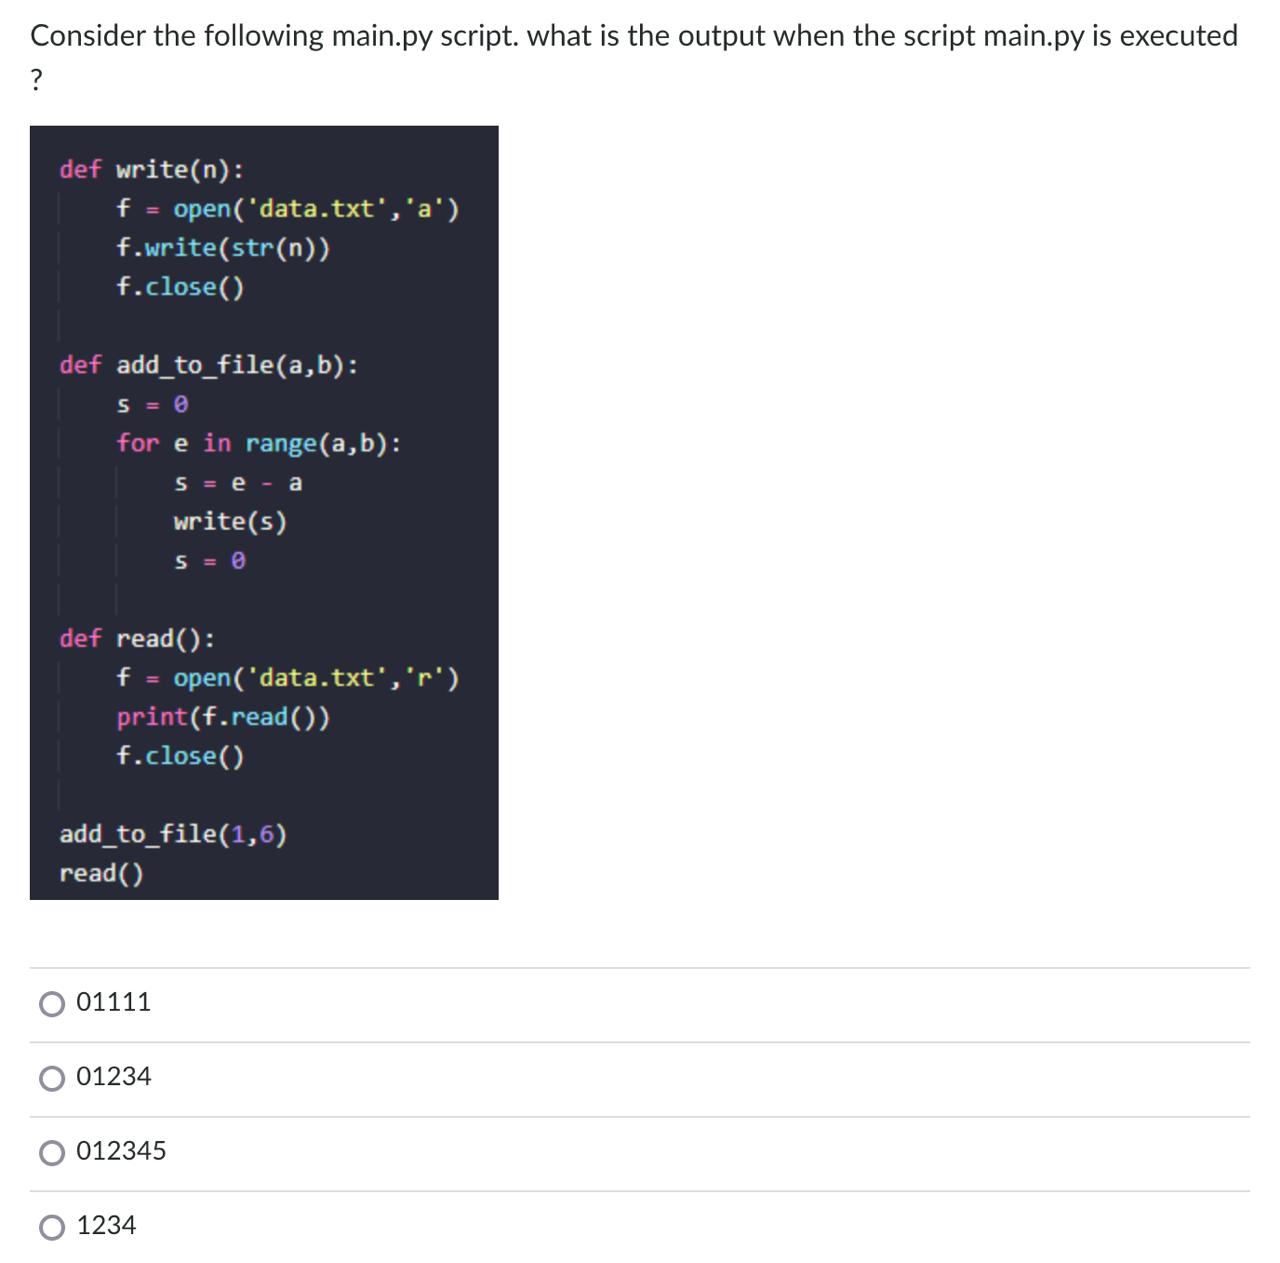Click the for e in range(a,b) line
The width and height of the screenshot is (1280, 1263).
(259, 443)
